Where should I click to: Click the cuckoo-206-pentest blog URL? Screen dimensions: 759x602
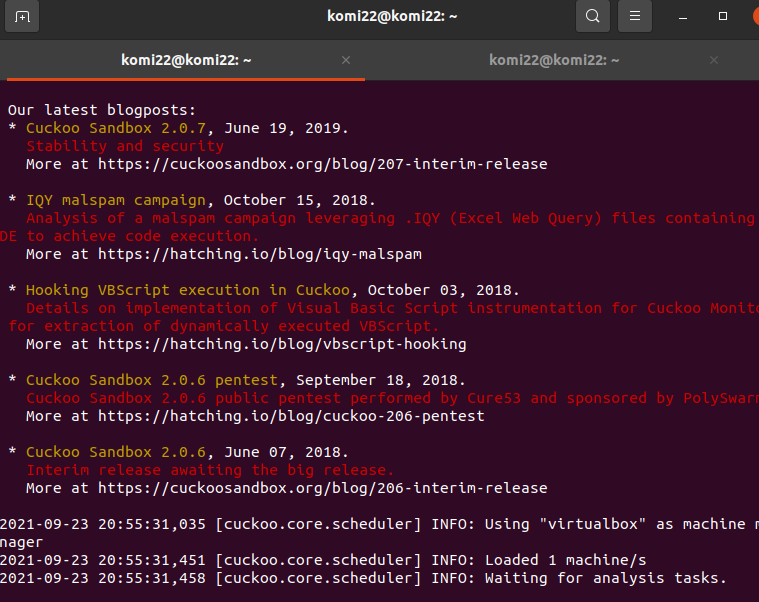(291, 416)
